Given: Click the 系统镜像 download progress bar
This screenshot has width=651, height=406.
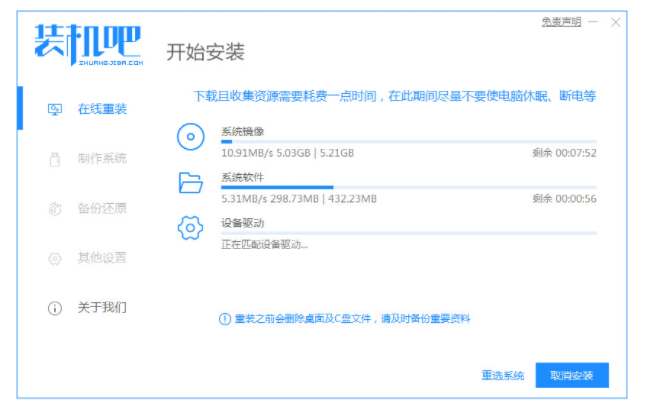Looking at the screenshot, I should 409,142.
